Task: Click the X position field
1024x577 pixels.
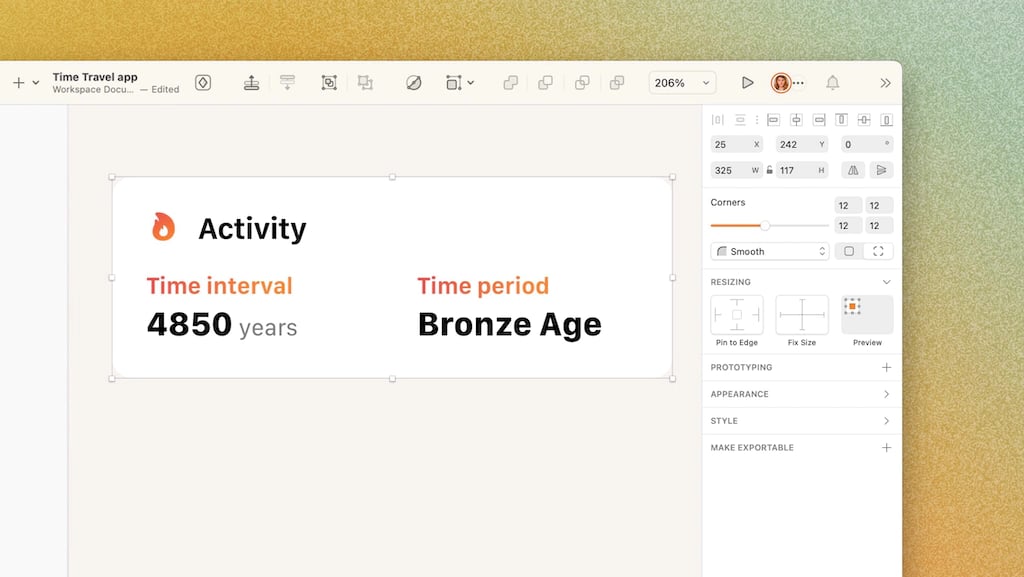Action: click(x=737, y=144)
